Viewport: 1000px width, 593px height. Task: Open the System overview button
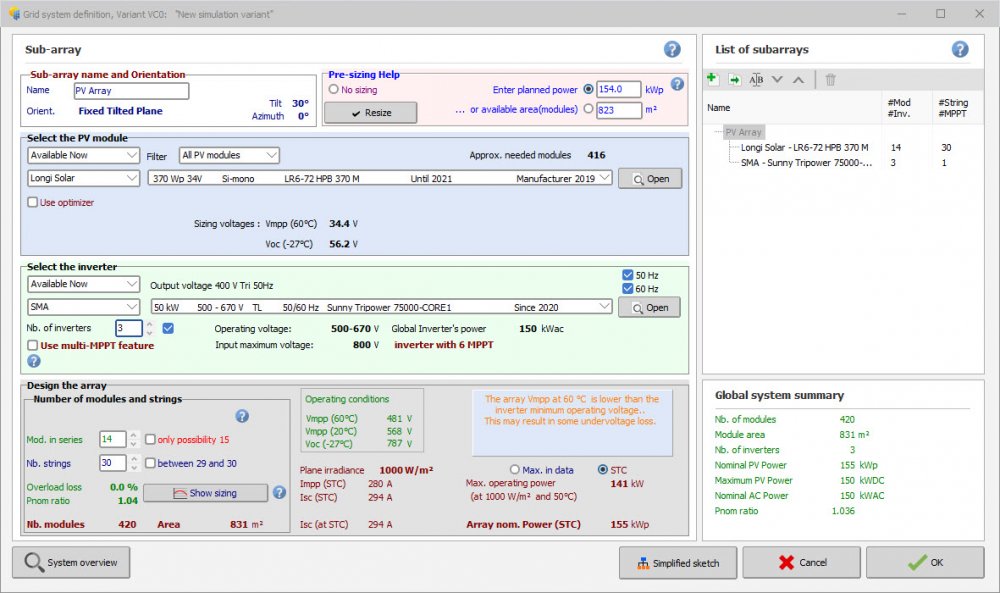[71, 562]
